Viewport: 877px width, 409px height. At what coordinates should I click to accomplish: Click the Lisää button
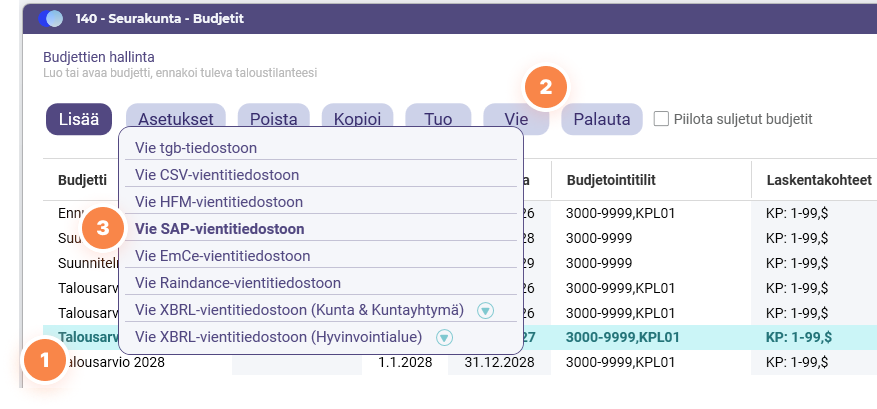click(x=79, y=119)
